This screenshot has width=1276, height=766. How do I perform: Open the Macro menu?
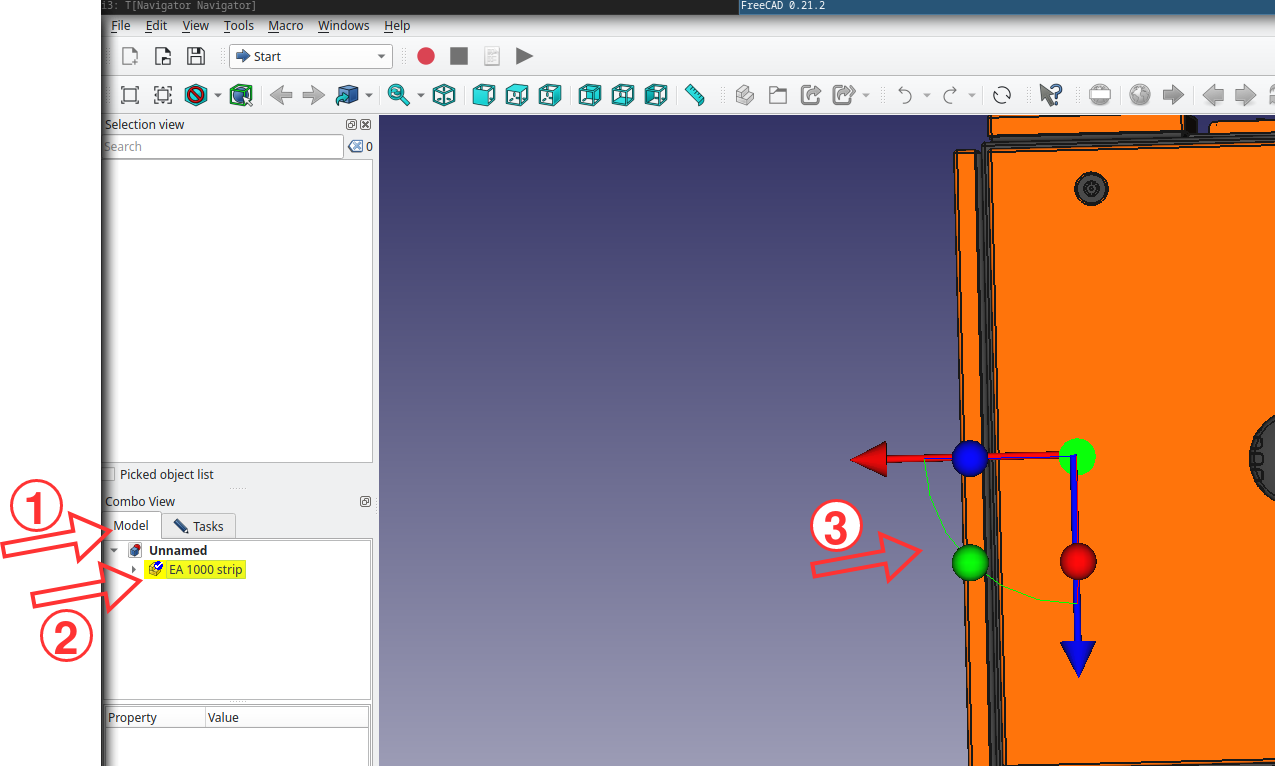click(285, 26)
